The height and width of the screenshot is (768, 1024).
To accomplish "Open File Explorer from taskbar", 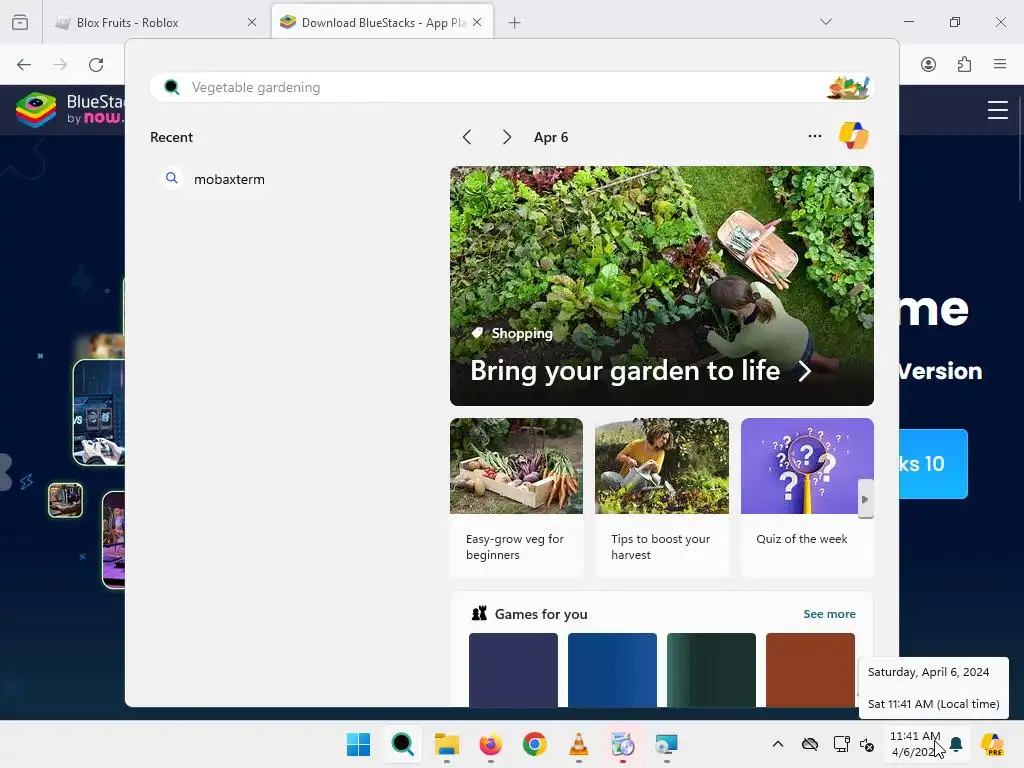I will coord(447,744).
